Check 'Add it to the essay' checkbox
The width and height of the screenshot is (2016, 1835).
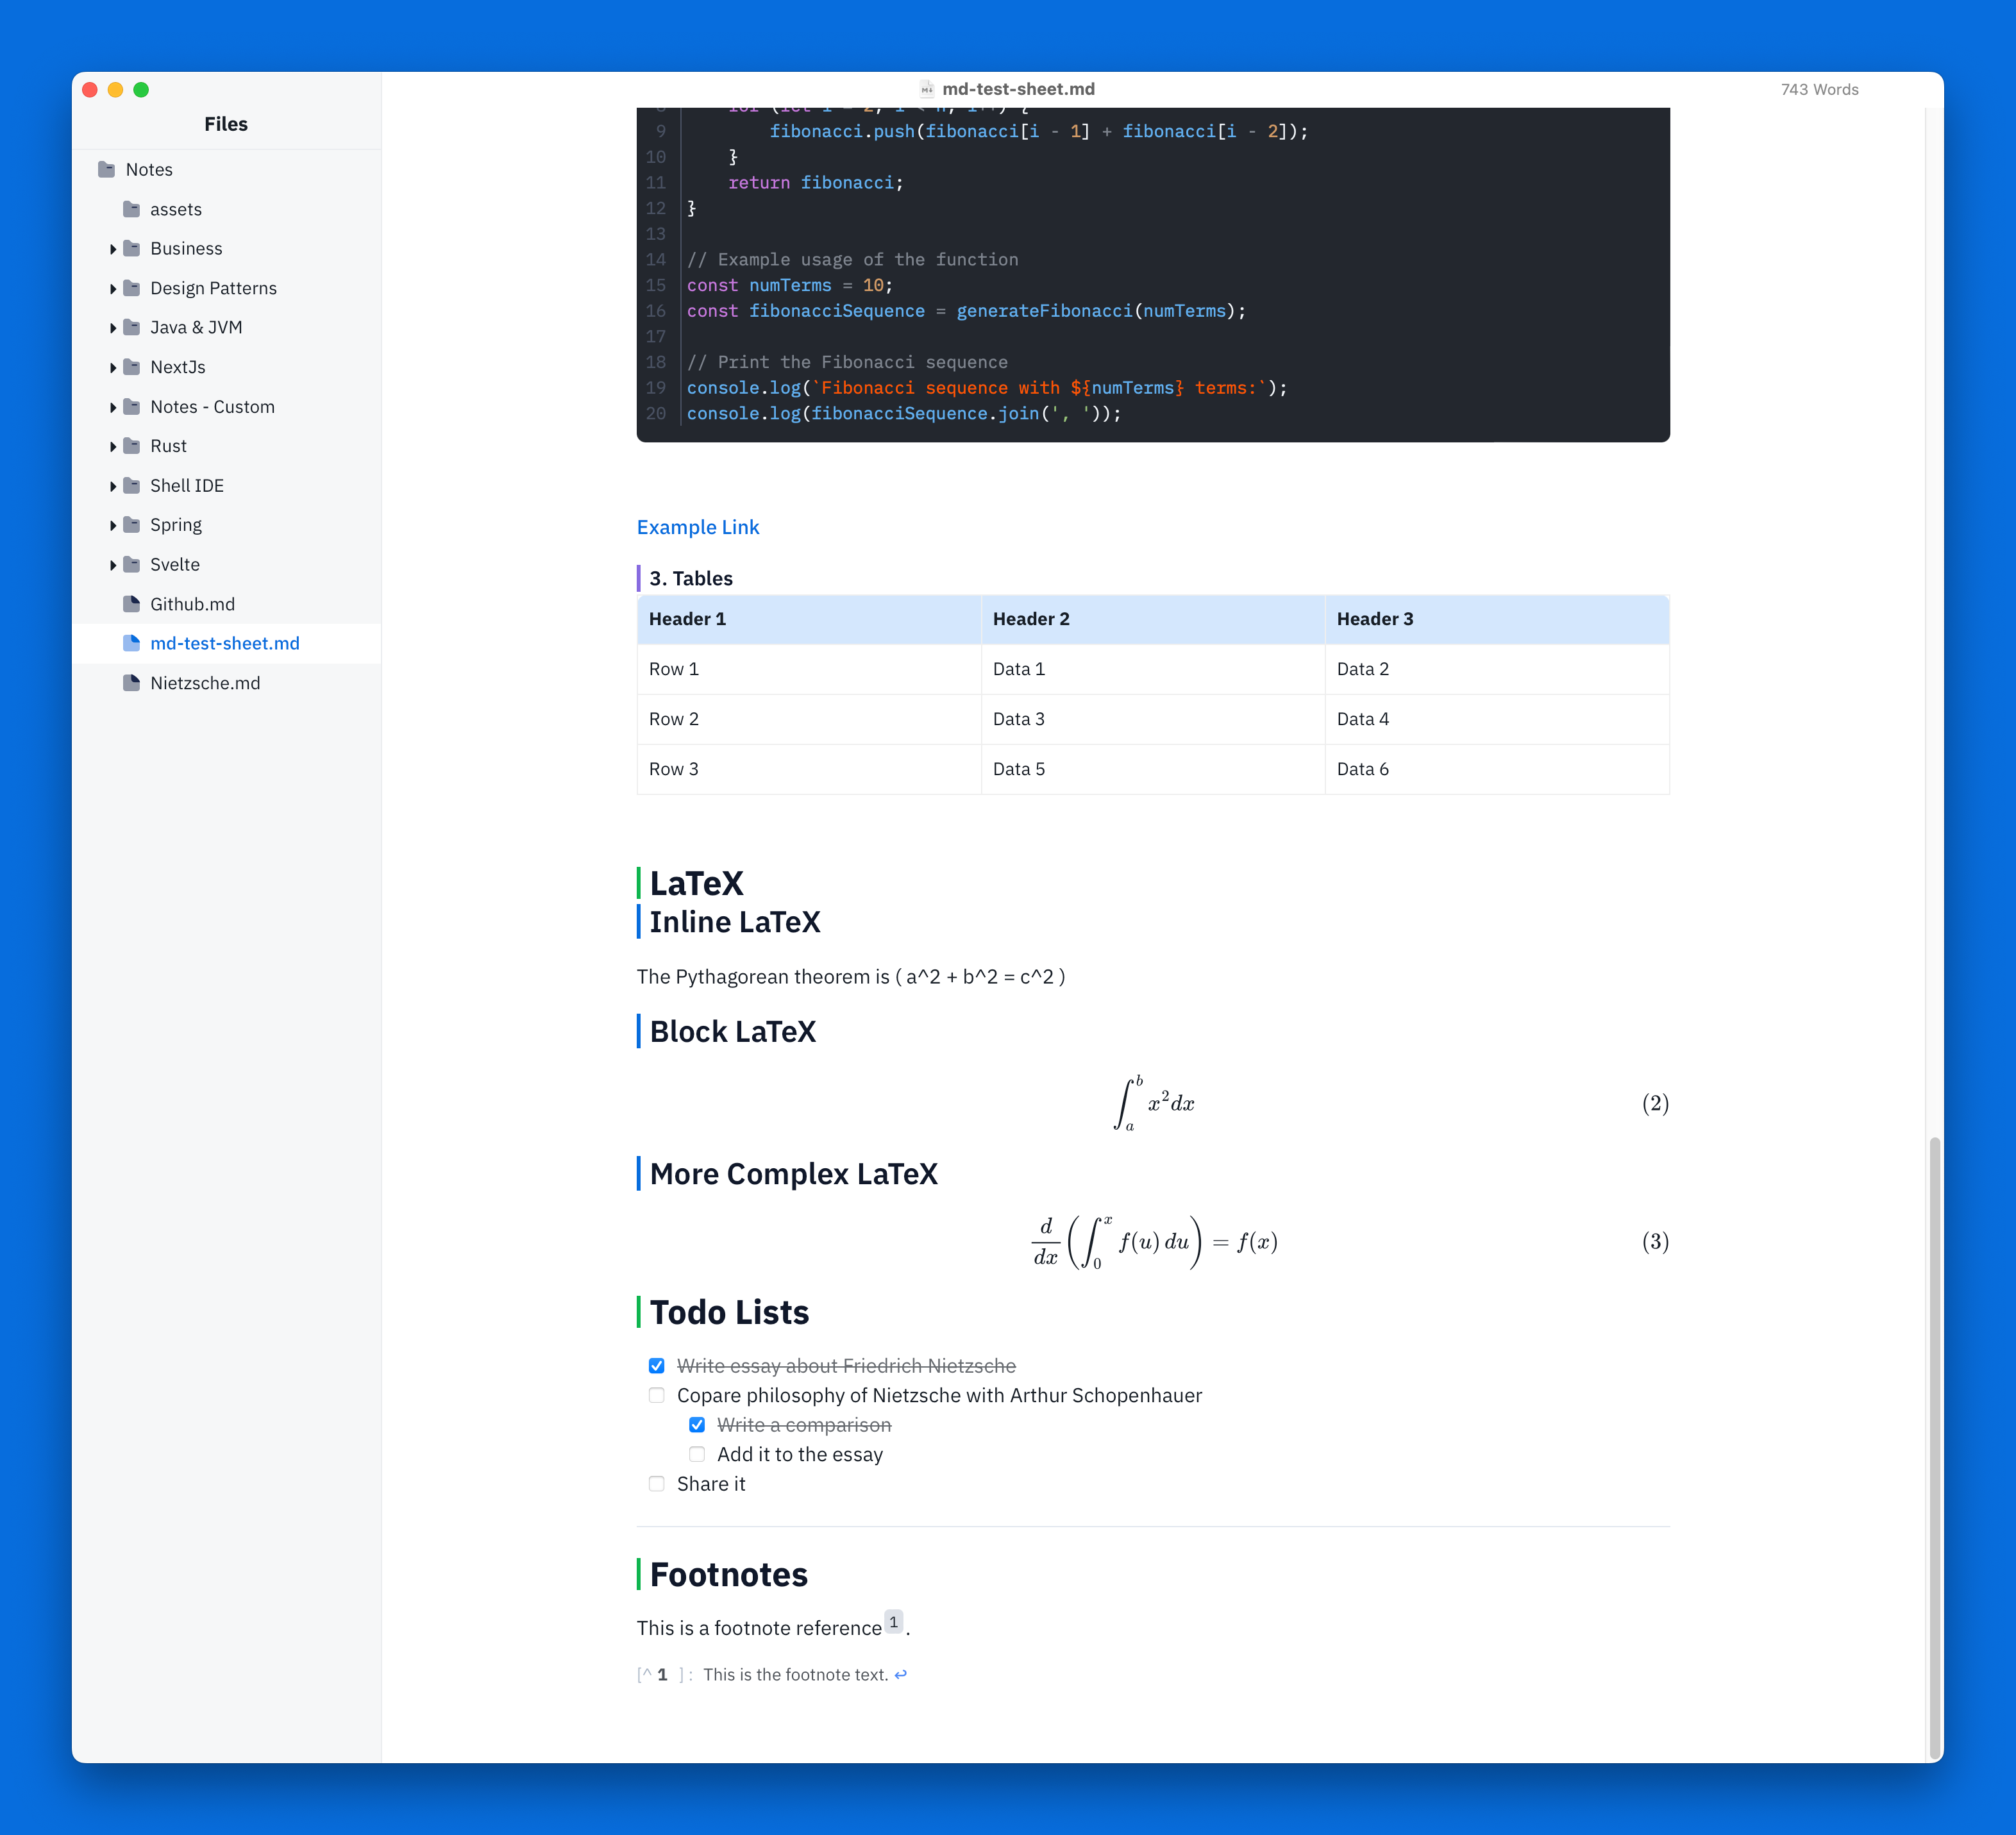pos(697,1454)
